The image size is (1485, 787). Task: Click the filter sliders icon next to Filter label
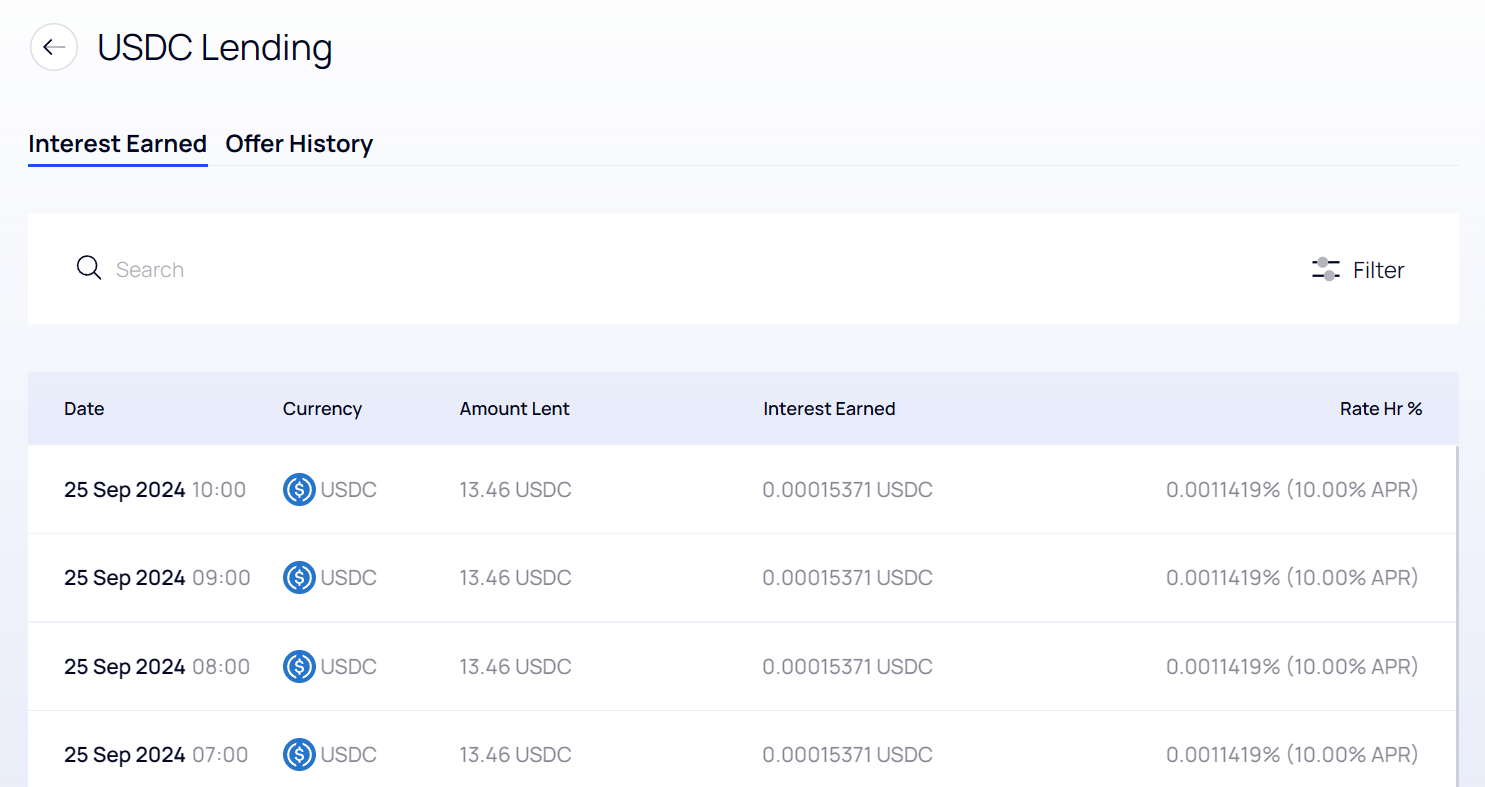coord(1324,269)
